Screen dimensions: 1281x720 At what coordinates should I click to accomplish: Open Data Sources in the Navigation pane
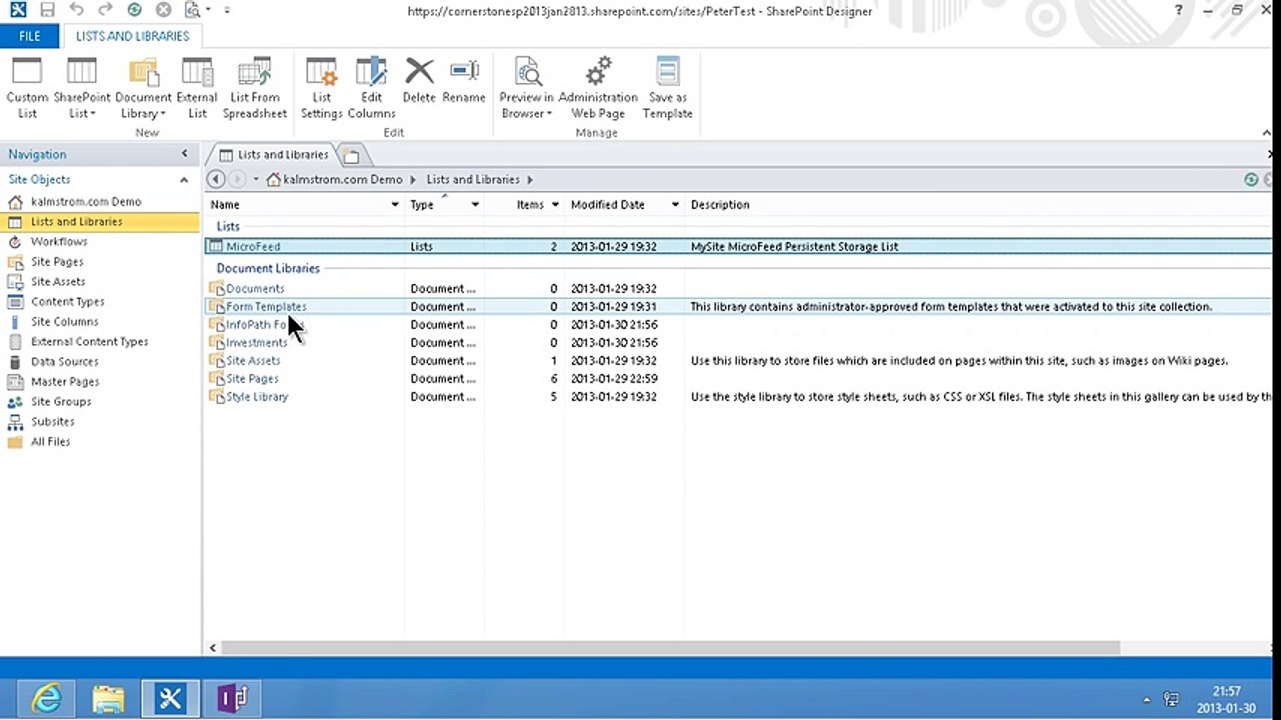coord(64,362)
